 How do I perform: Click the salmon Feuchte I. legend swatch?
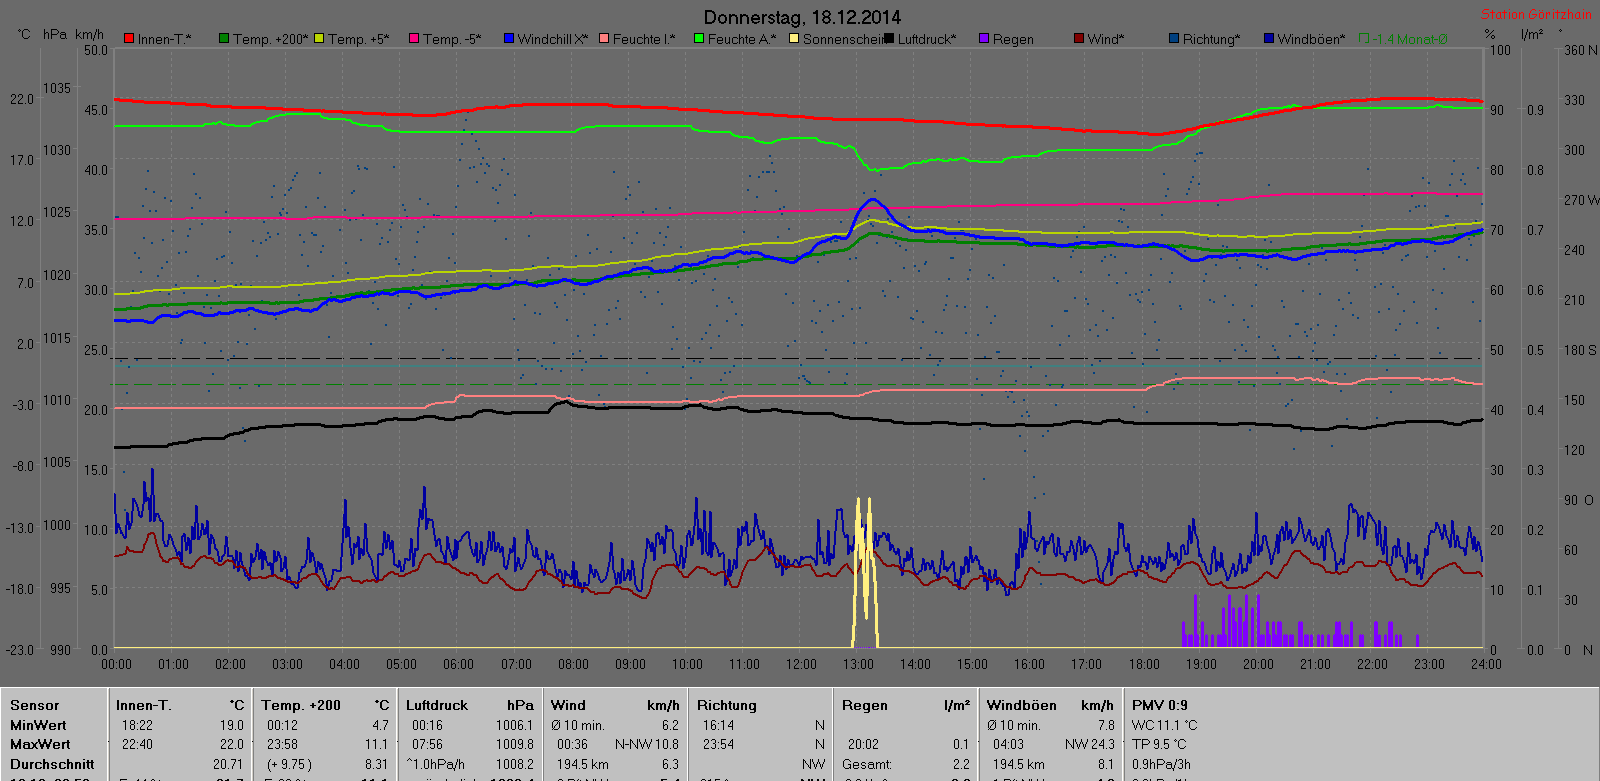pyautogui.click(x=604, y=39)
